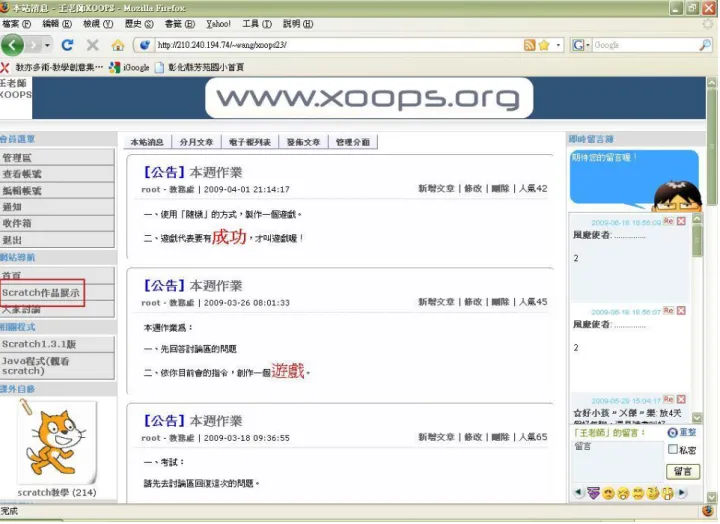Reply with Re on the 15:04:17 message
The width and height of the screenshot is (720, 524).
(x=669, y=399)
